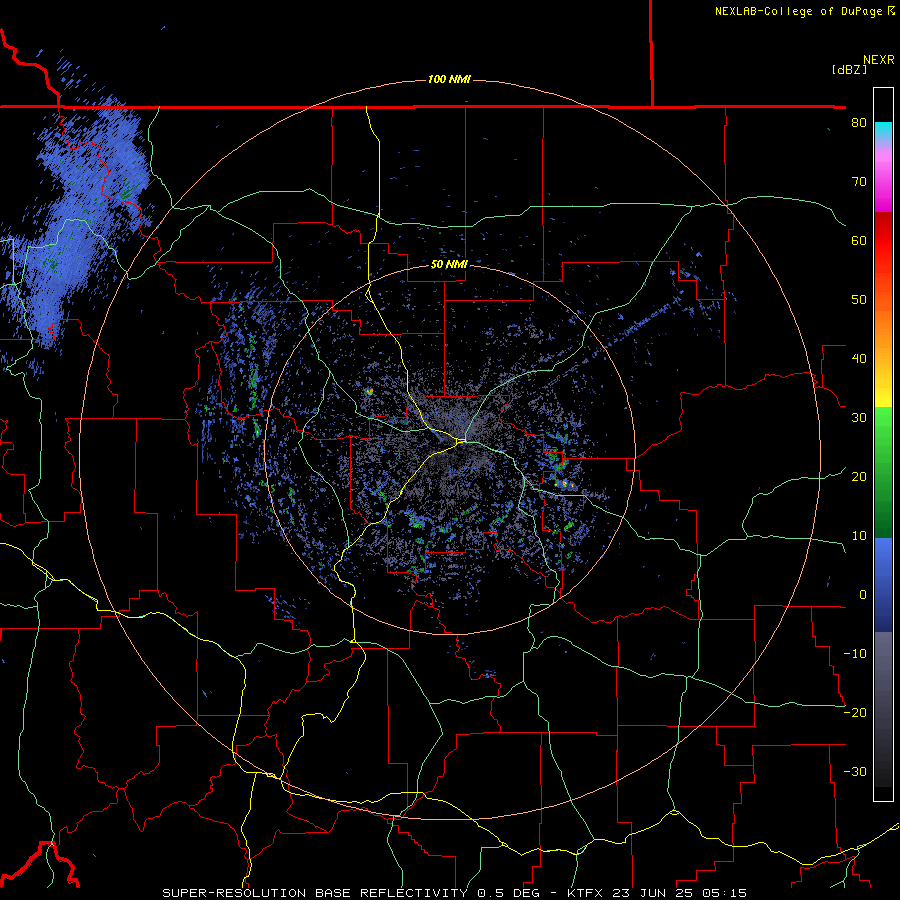The width and height of the screenshot is (900, 900).
Task: Click the 40 value on the dBZ scale
Action: (859, 359)
